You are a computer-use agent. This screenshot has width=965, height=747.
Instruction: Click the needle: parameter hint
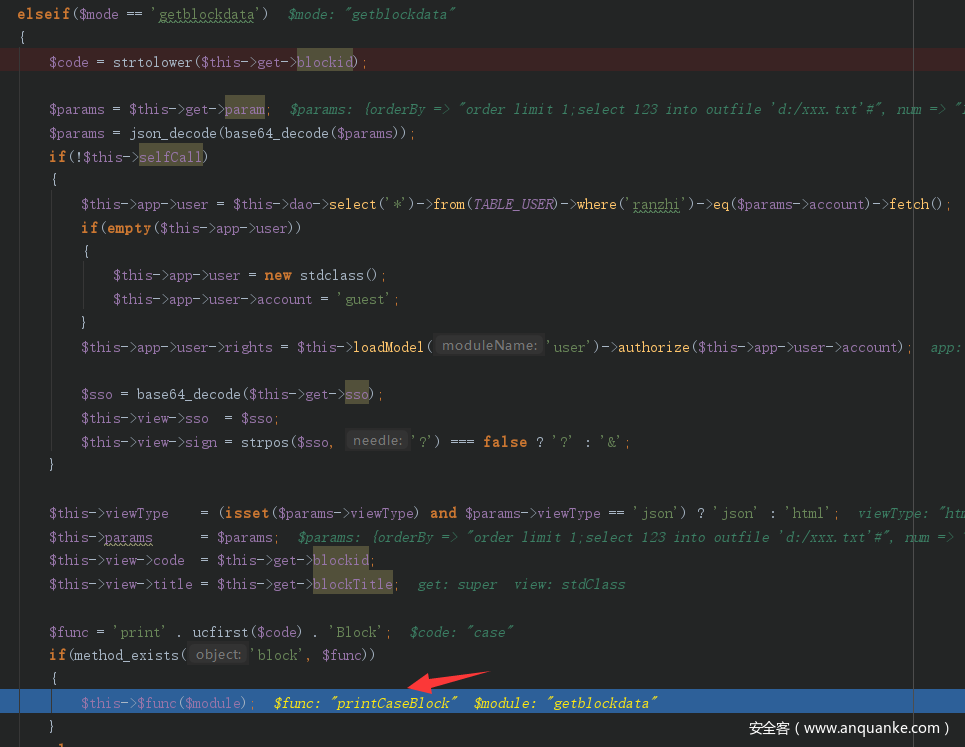click(376, 441)
